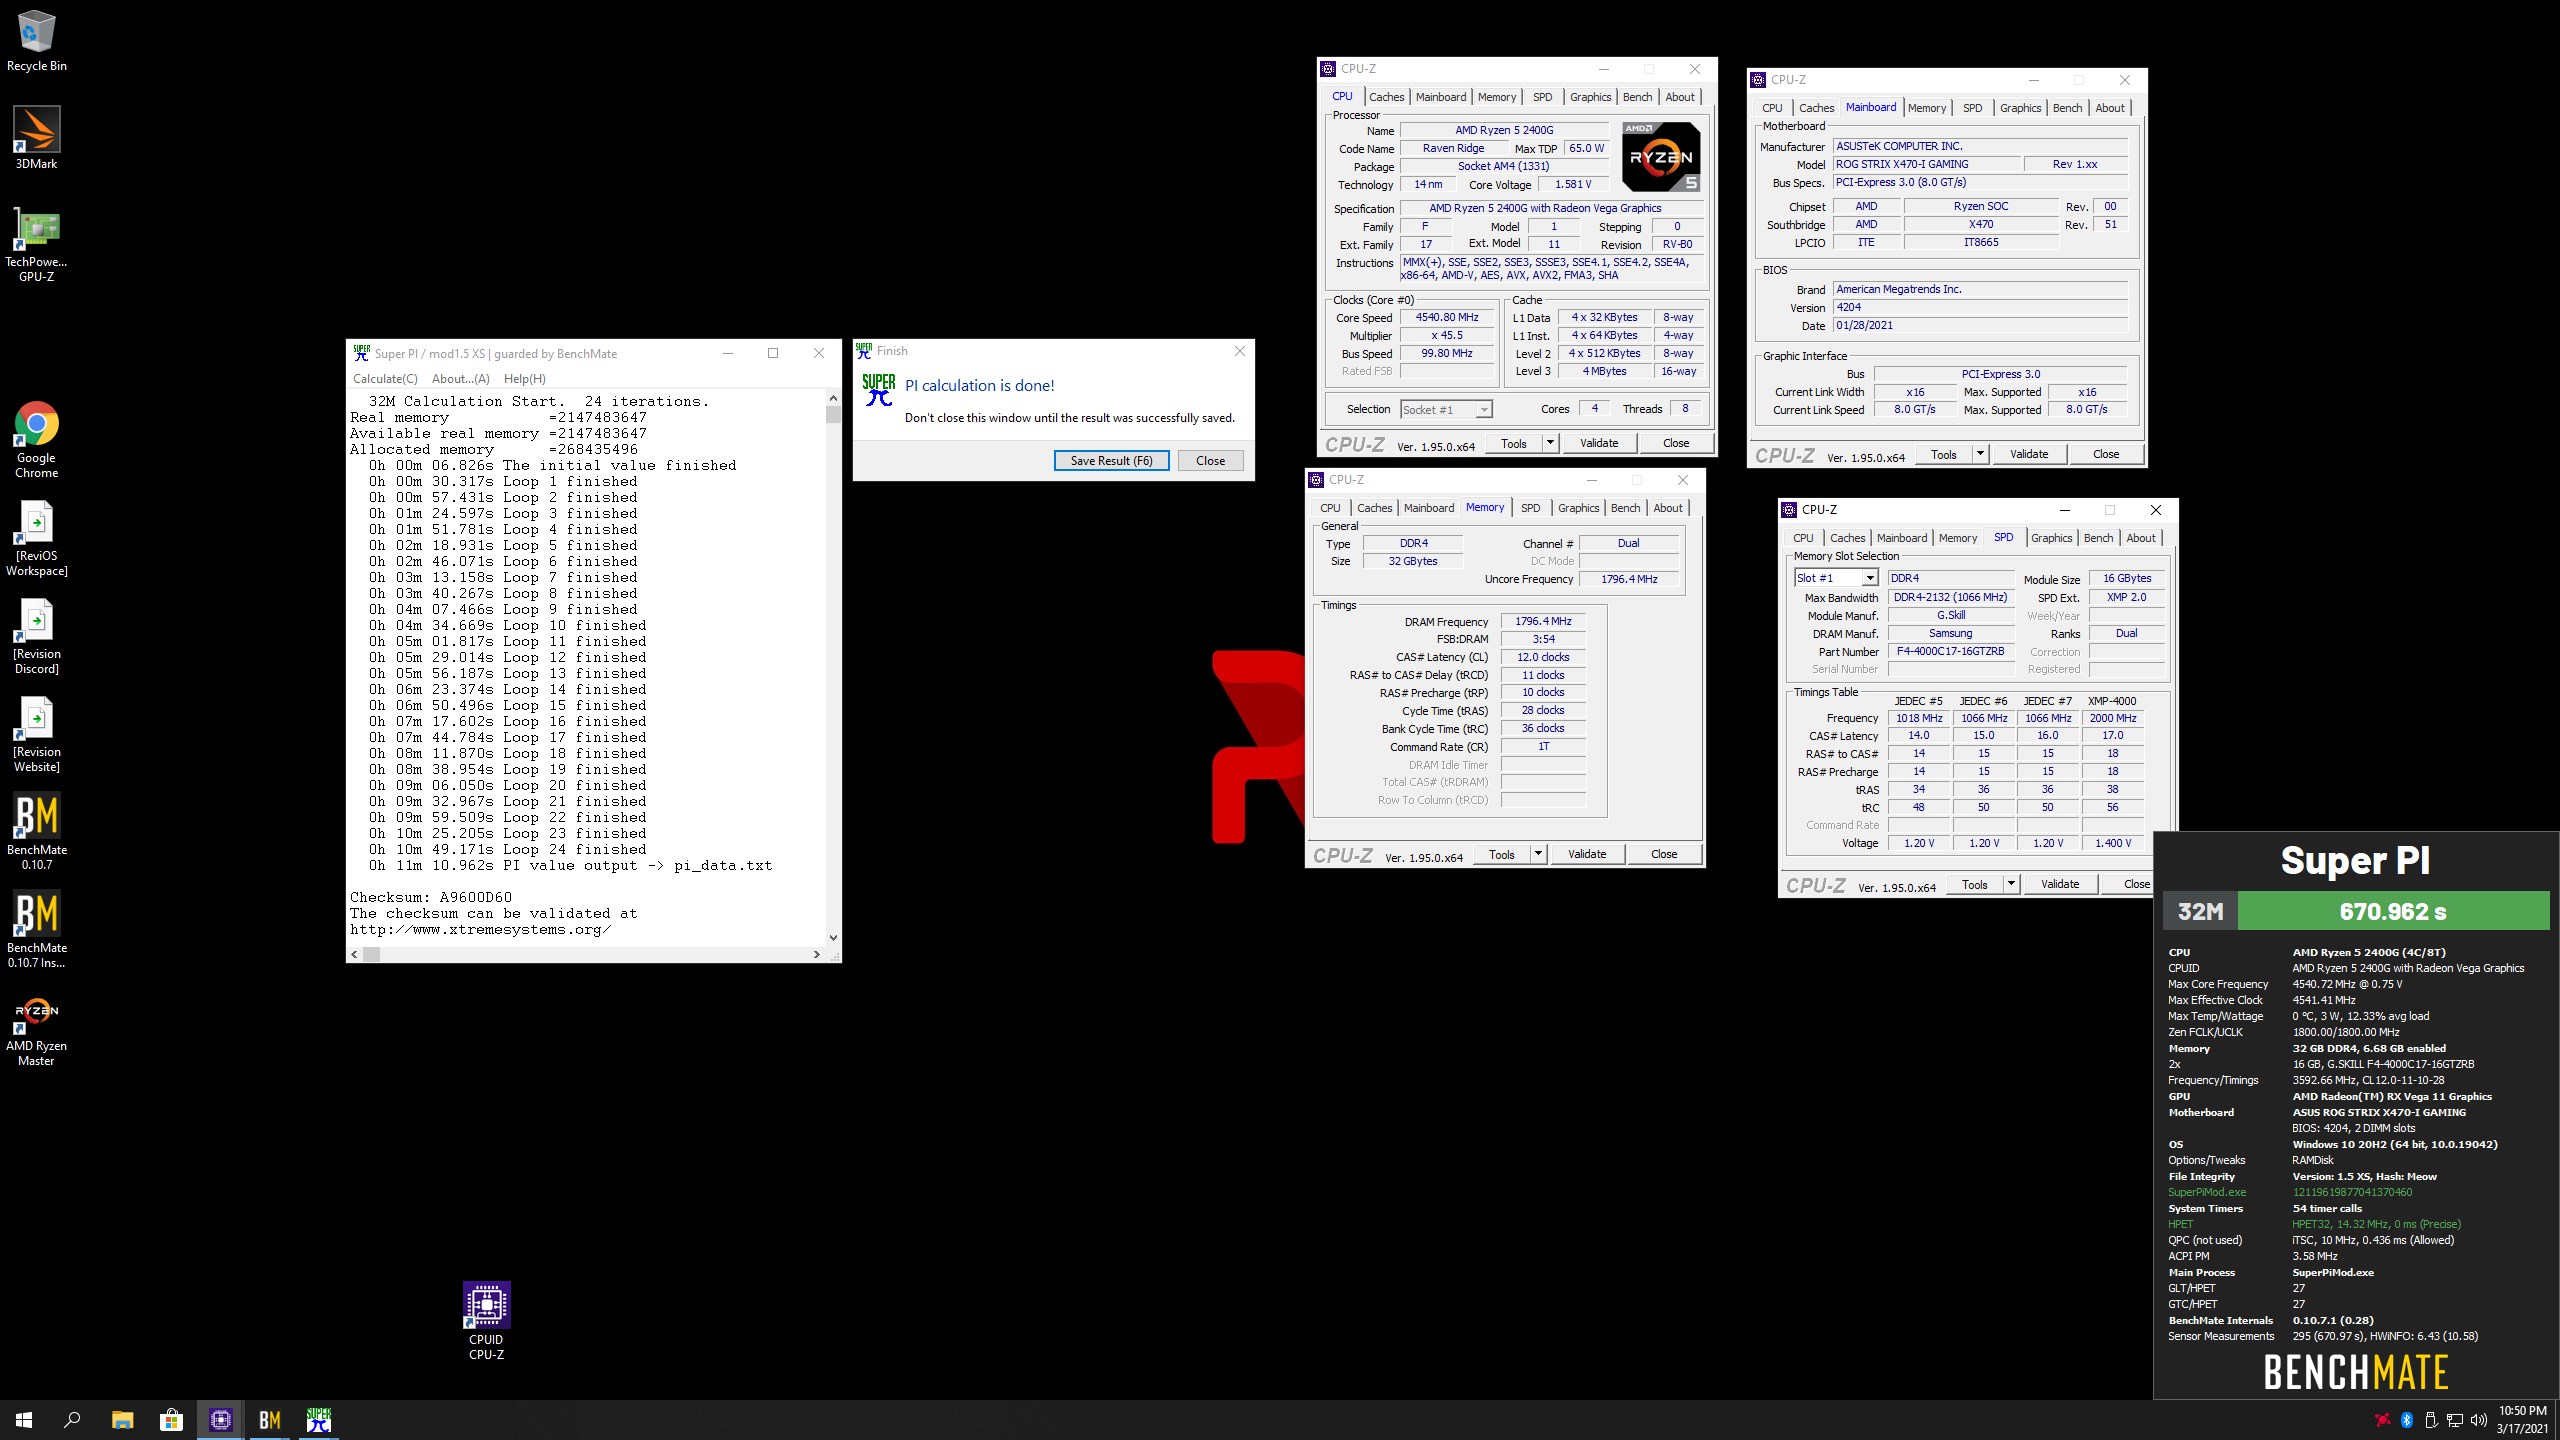Launch the BenchMate 0.10.7 desktop icon

(x=37, y=832)
